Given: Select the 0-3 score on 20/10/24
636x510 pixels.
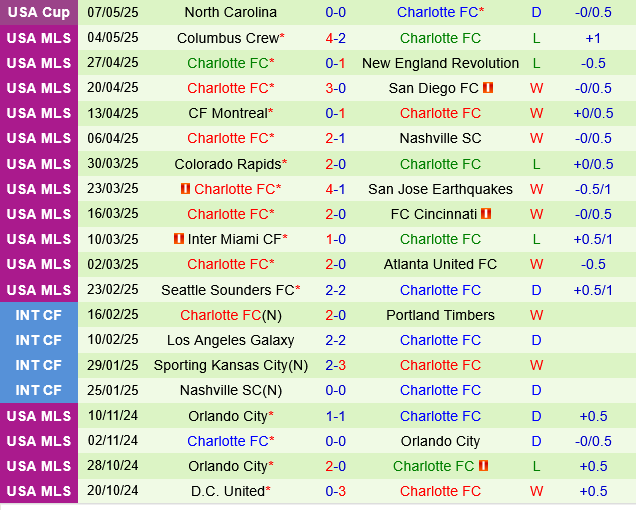Looking at the screenshot, I should point(335,491).
